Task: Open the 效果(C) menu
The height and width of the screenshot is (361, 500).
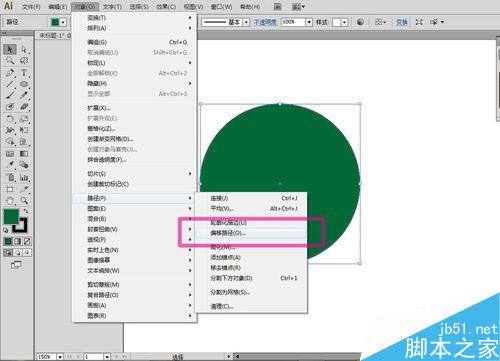Action: click(x=166, y=7)
